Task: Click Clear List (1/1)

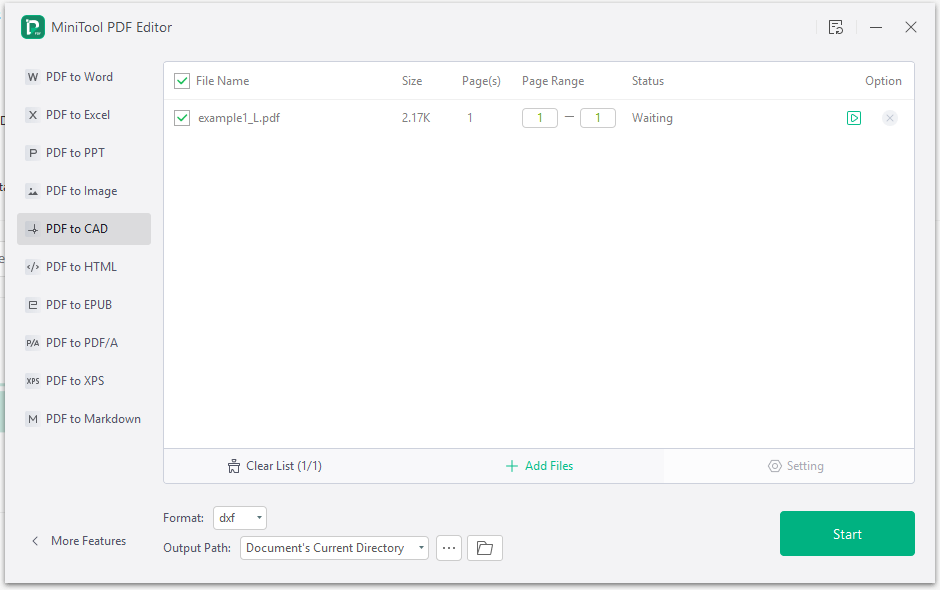Action: [275, 466]
